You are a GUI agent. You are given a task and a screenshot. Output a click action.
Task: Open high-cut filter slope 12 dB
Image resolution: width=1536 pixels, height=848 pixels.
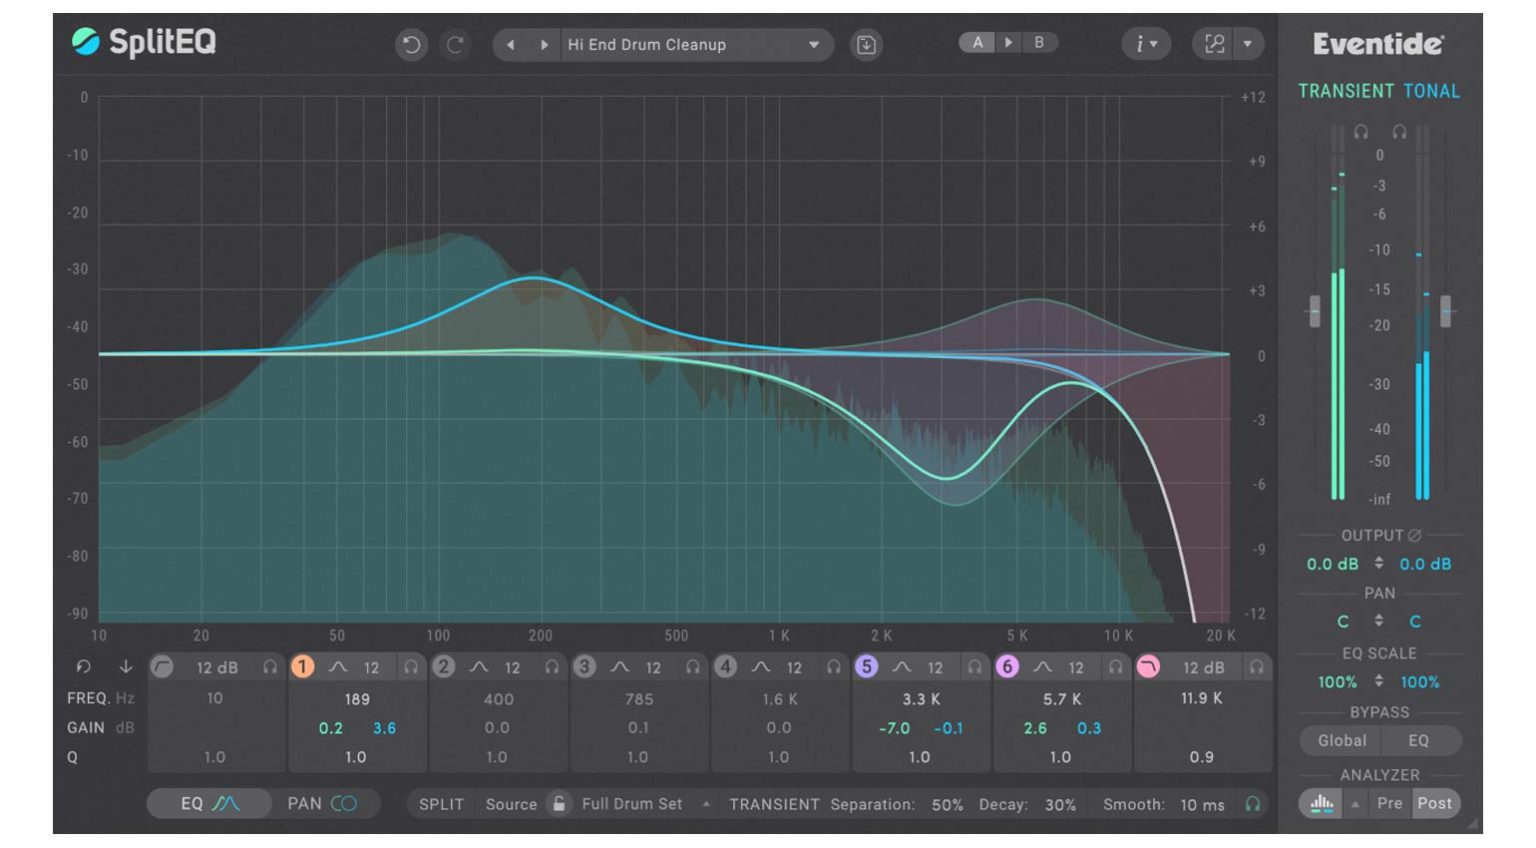pos(1203,668)
